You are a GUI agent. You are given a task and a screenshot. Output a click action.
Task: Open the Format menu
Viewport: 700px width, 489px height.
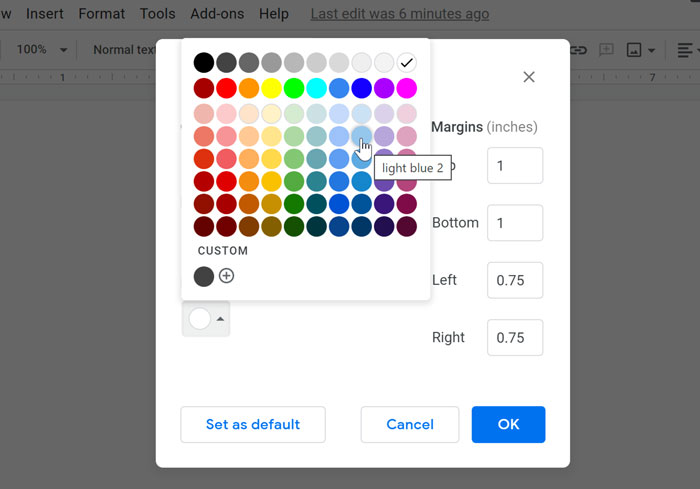[x=101, y=14]
